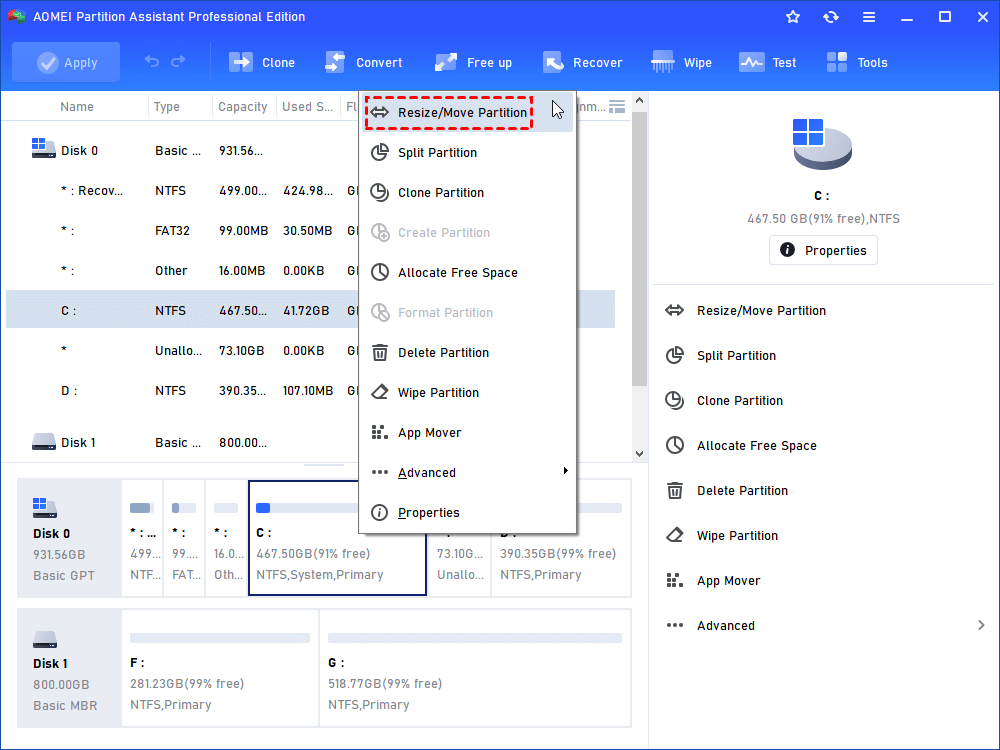Click the Apply button
1000x750 pixels.
click(x=66, y=62)
